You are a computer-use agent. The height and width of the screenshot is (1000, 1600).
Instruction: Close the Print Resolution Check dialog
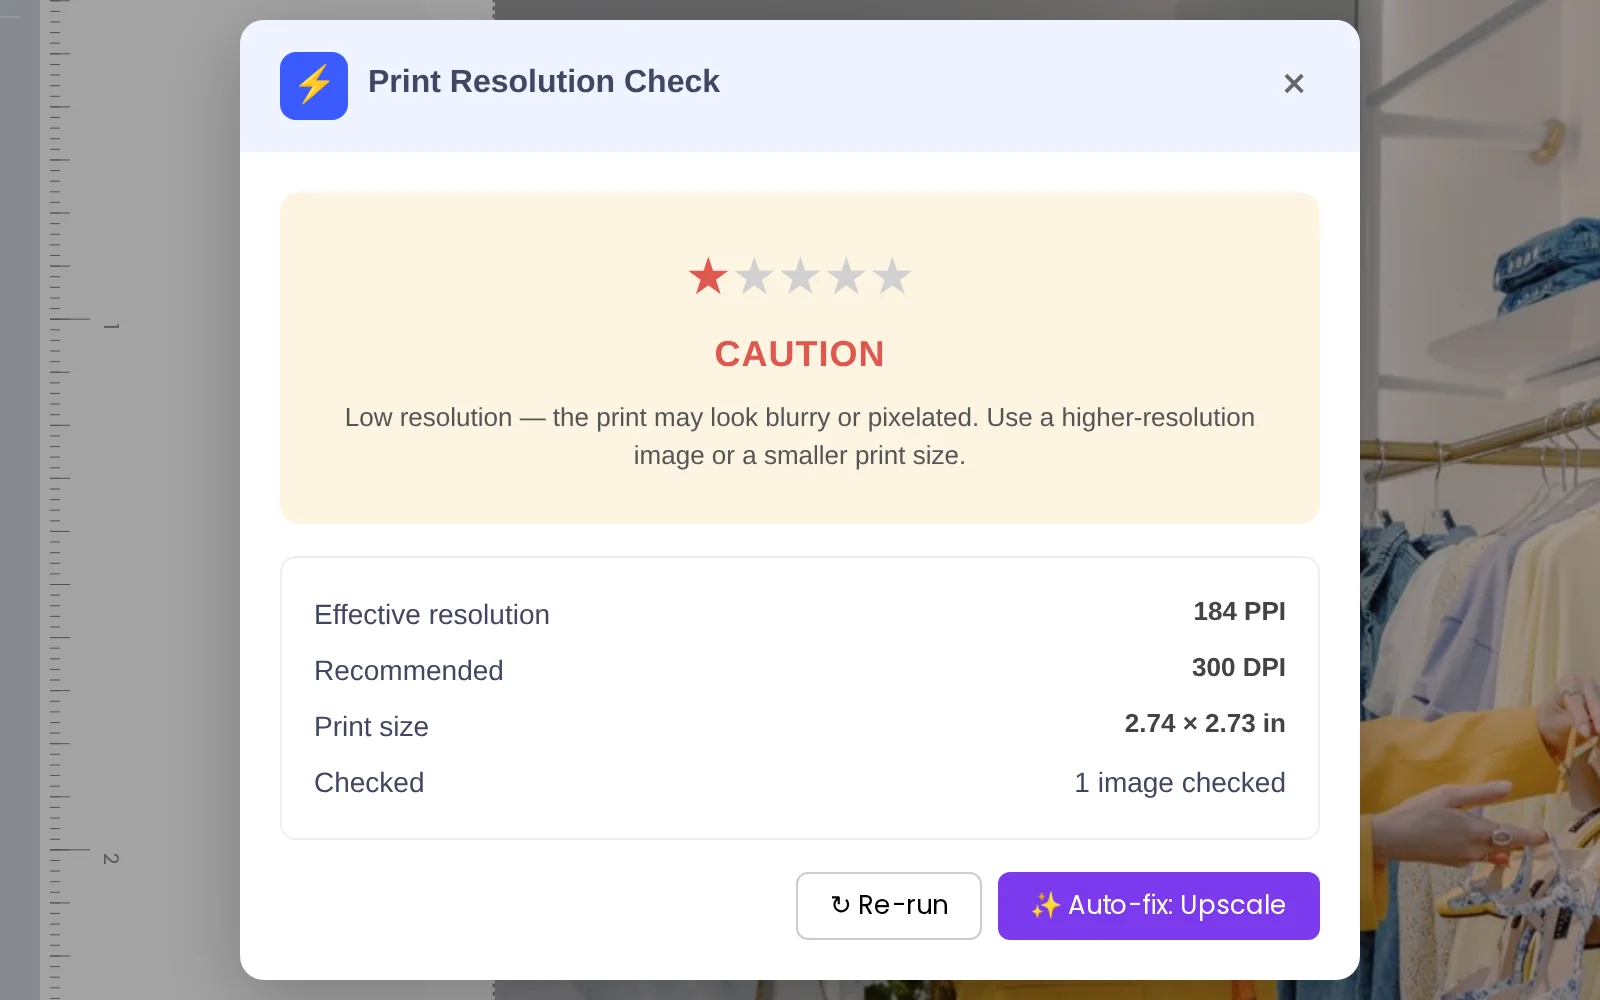(1293, 84)
